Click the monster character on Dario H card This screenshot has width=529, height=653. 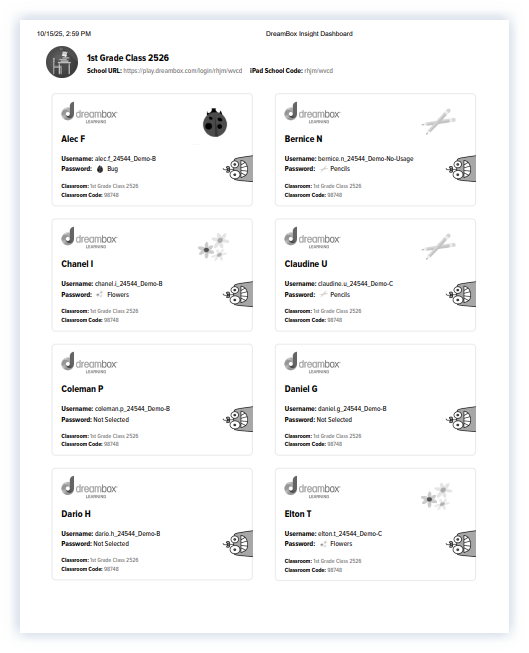point(238,543)
